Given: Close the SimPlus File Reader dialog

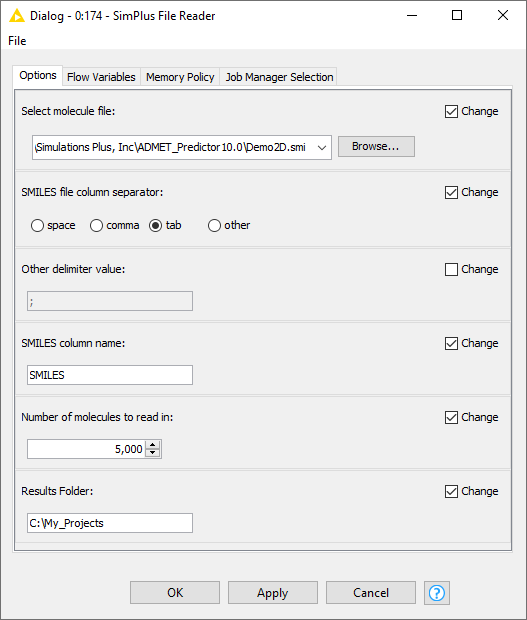Looking at the screenshot, I should click(x=503, y=16).
